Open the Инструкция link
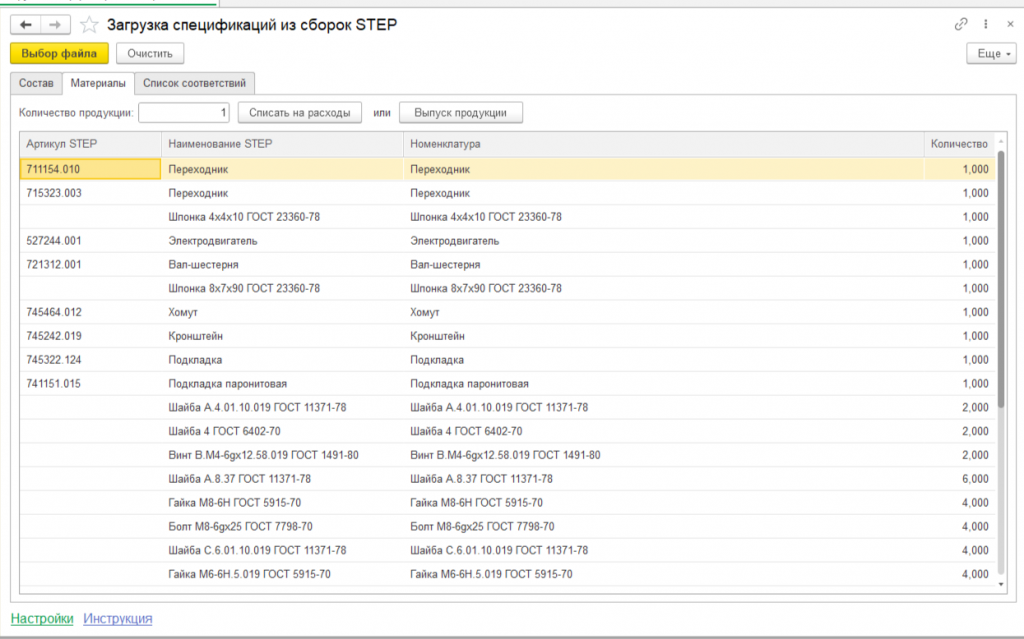The width and height of the screenshot is (1024, 639). pos(118,618)
